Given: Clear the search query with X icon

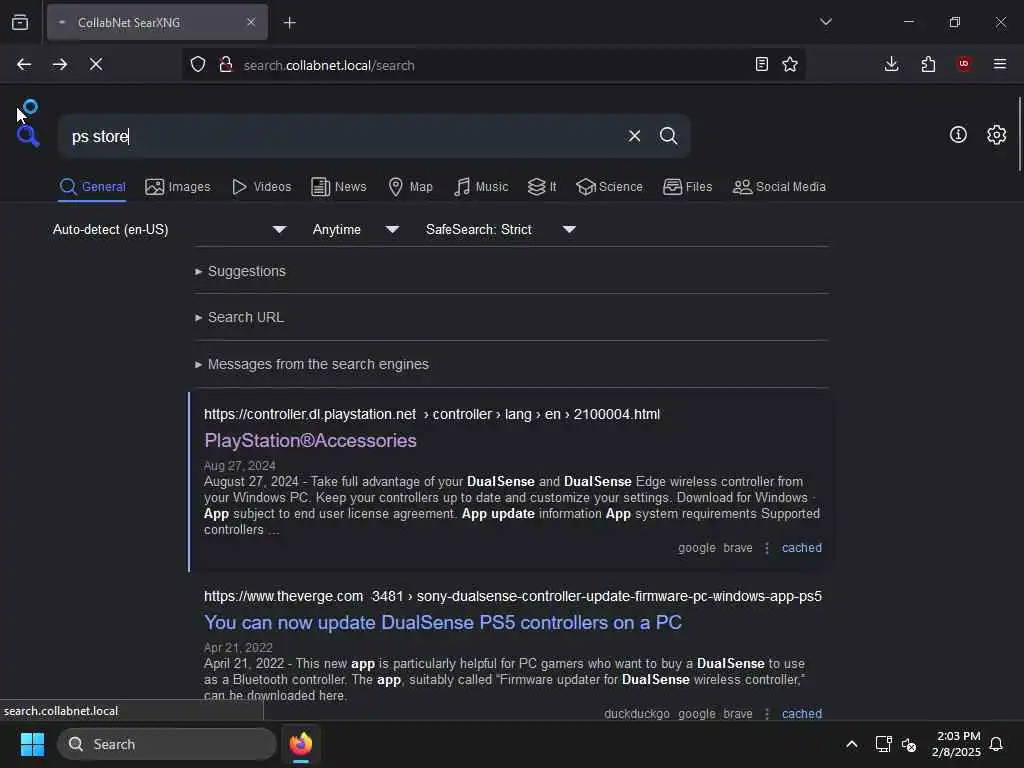Looking at the screenshot, I should [634, 136].
